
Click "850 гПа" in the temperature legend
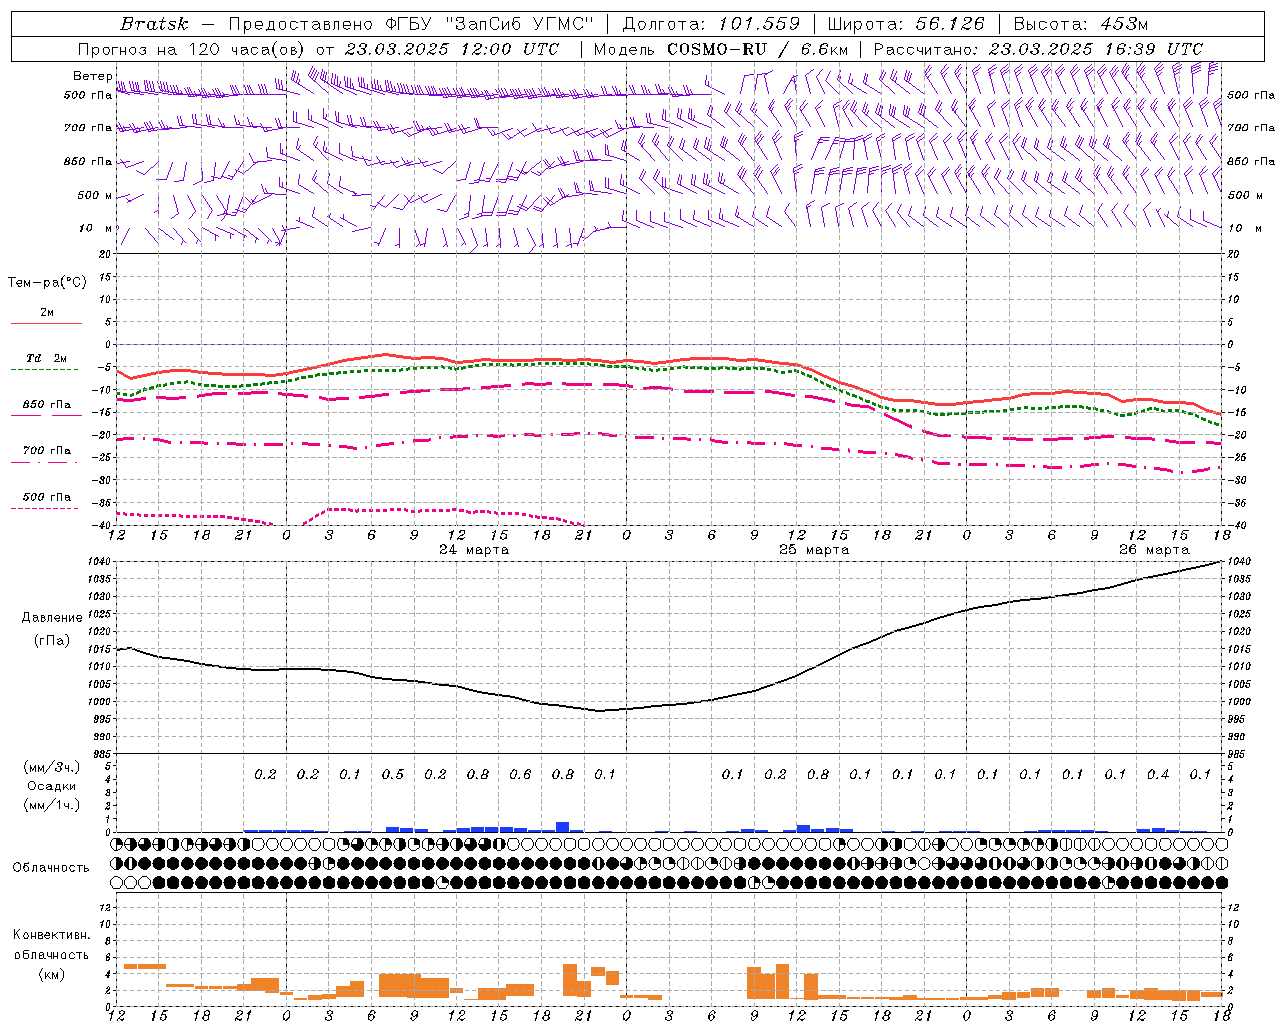[46, 405]
